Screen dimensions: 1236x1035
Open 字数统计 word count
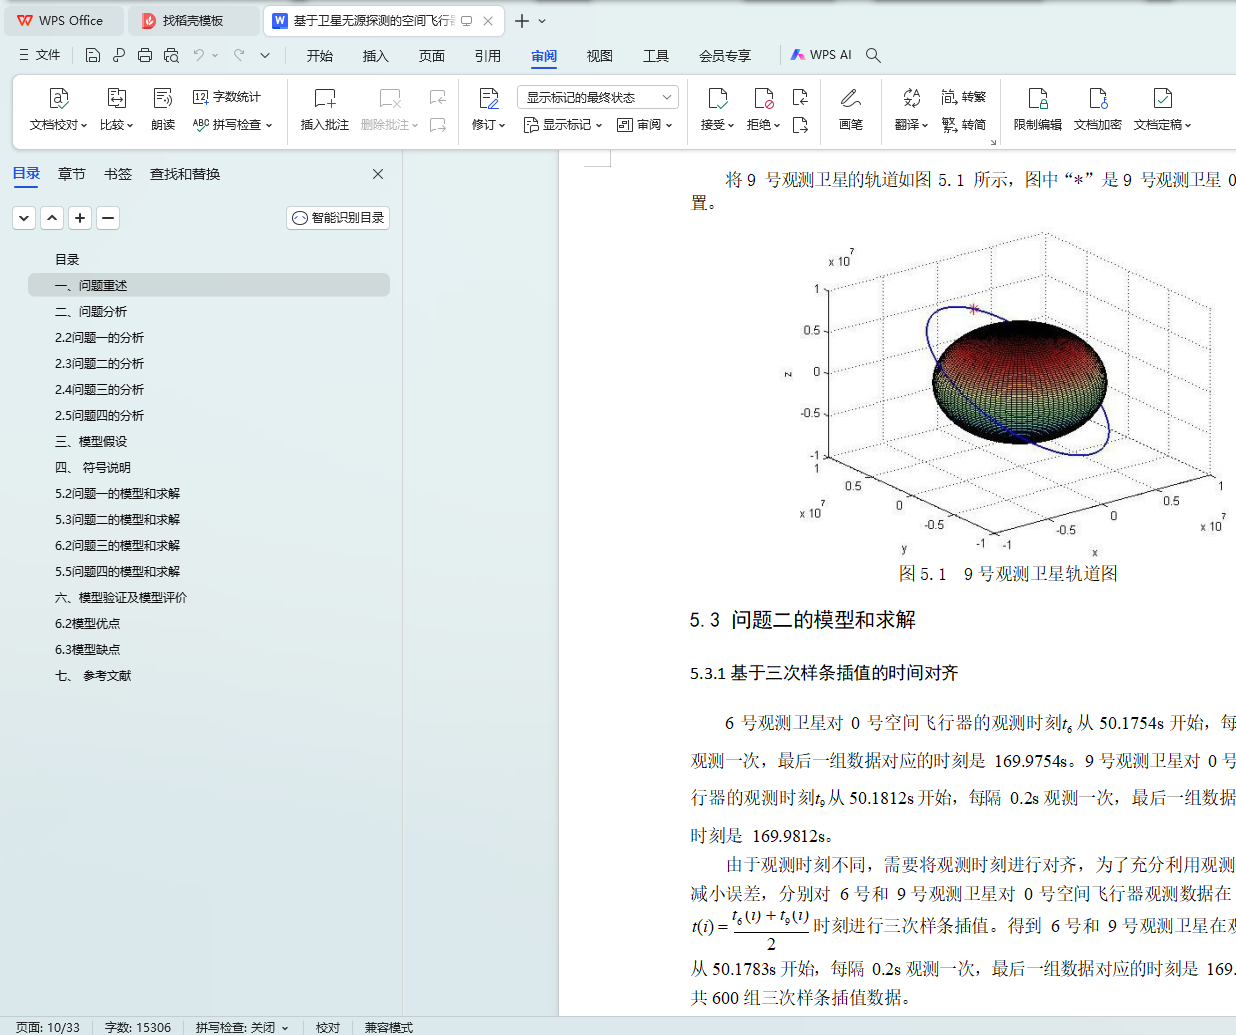click(227, 97)
